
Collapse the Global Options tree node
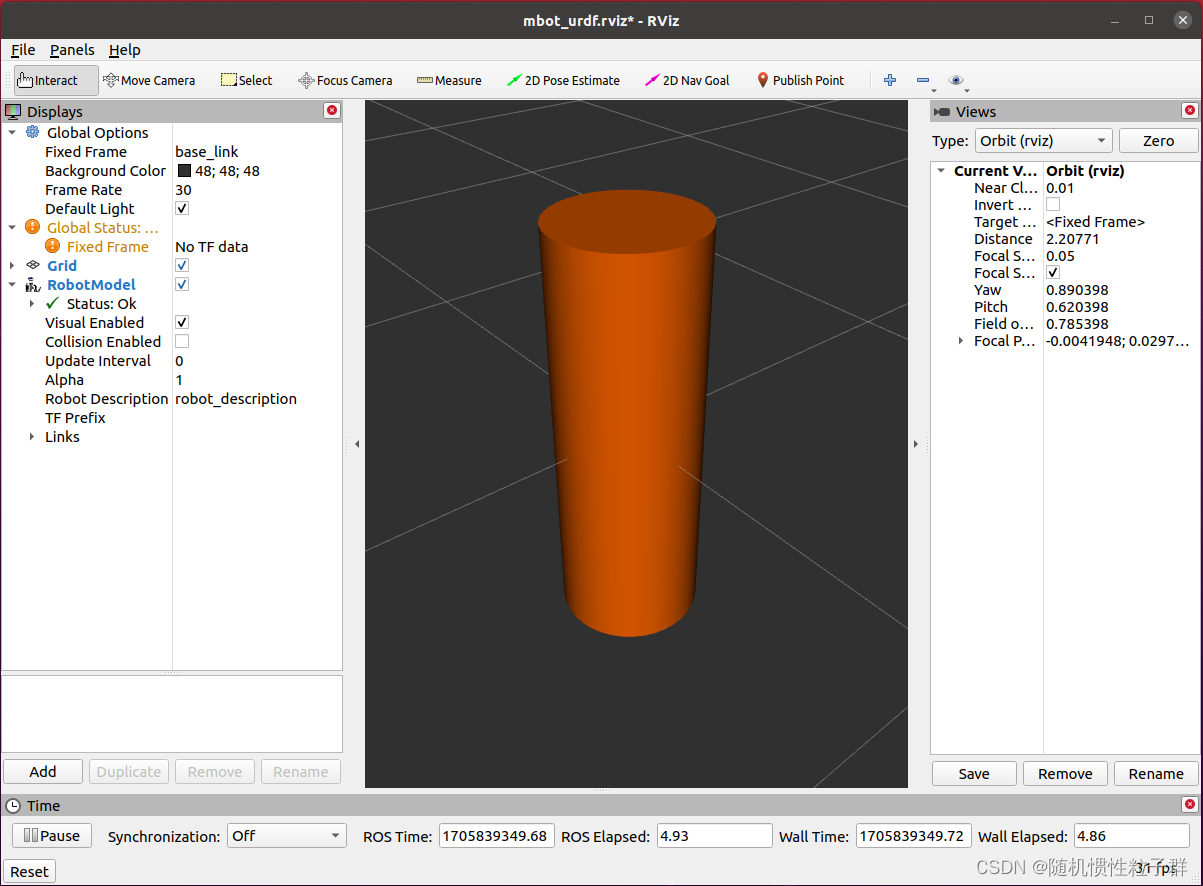pyautogui.click(x=12, y=132)
